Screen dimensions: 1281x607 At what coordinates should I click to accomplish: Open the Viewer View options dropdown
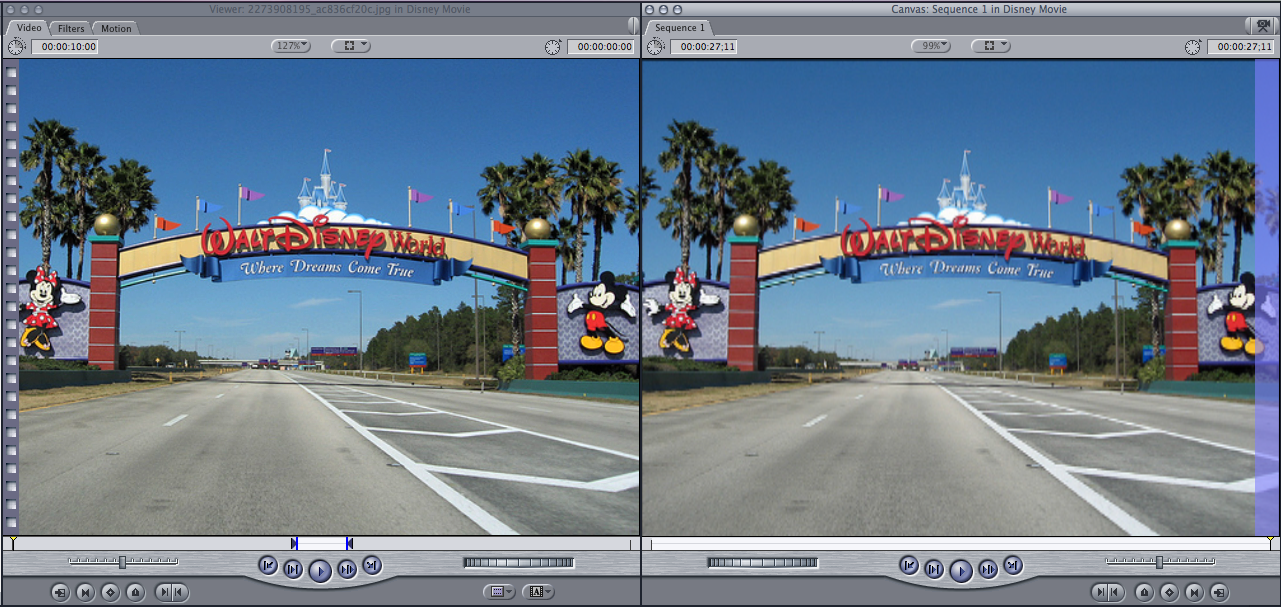point(351,46)
